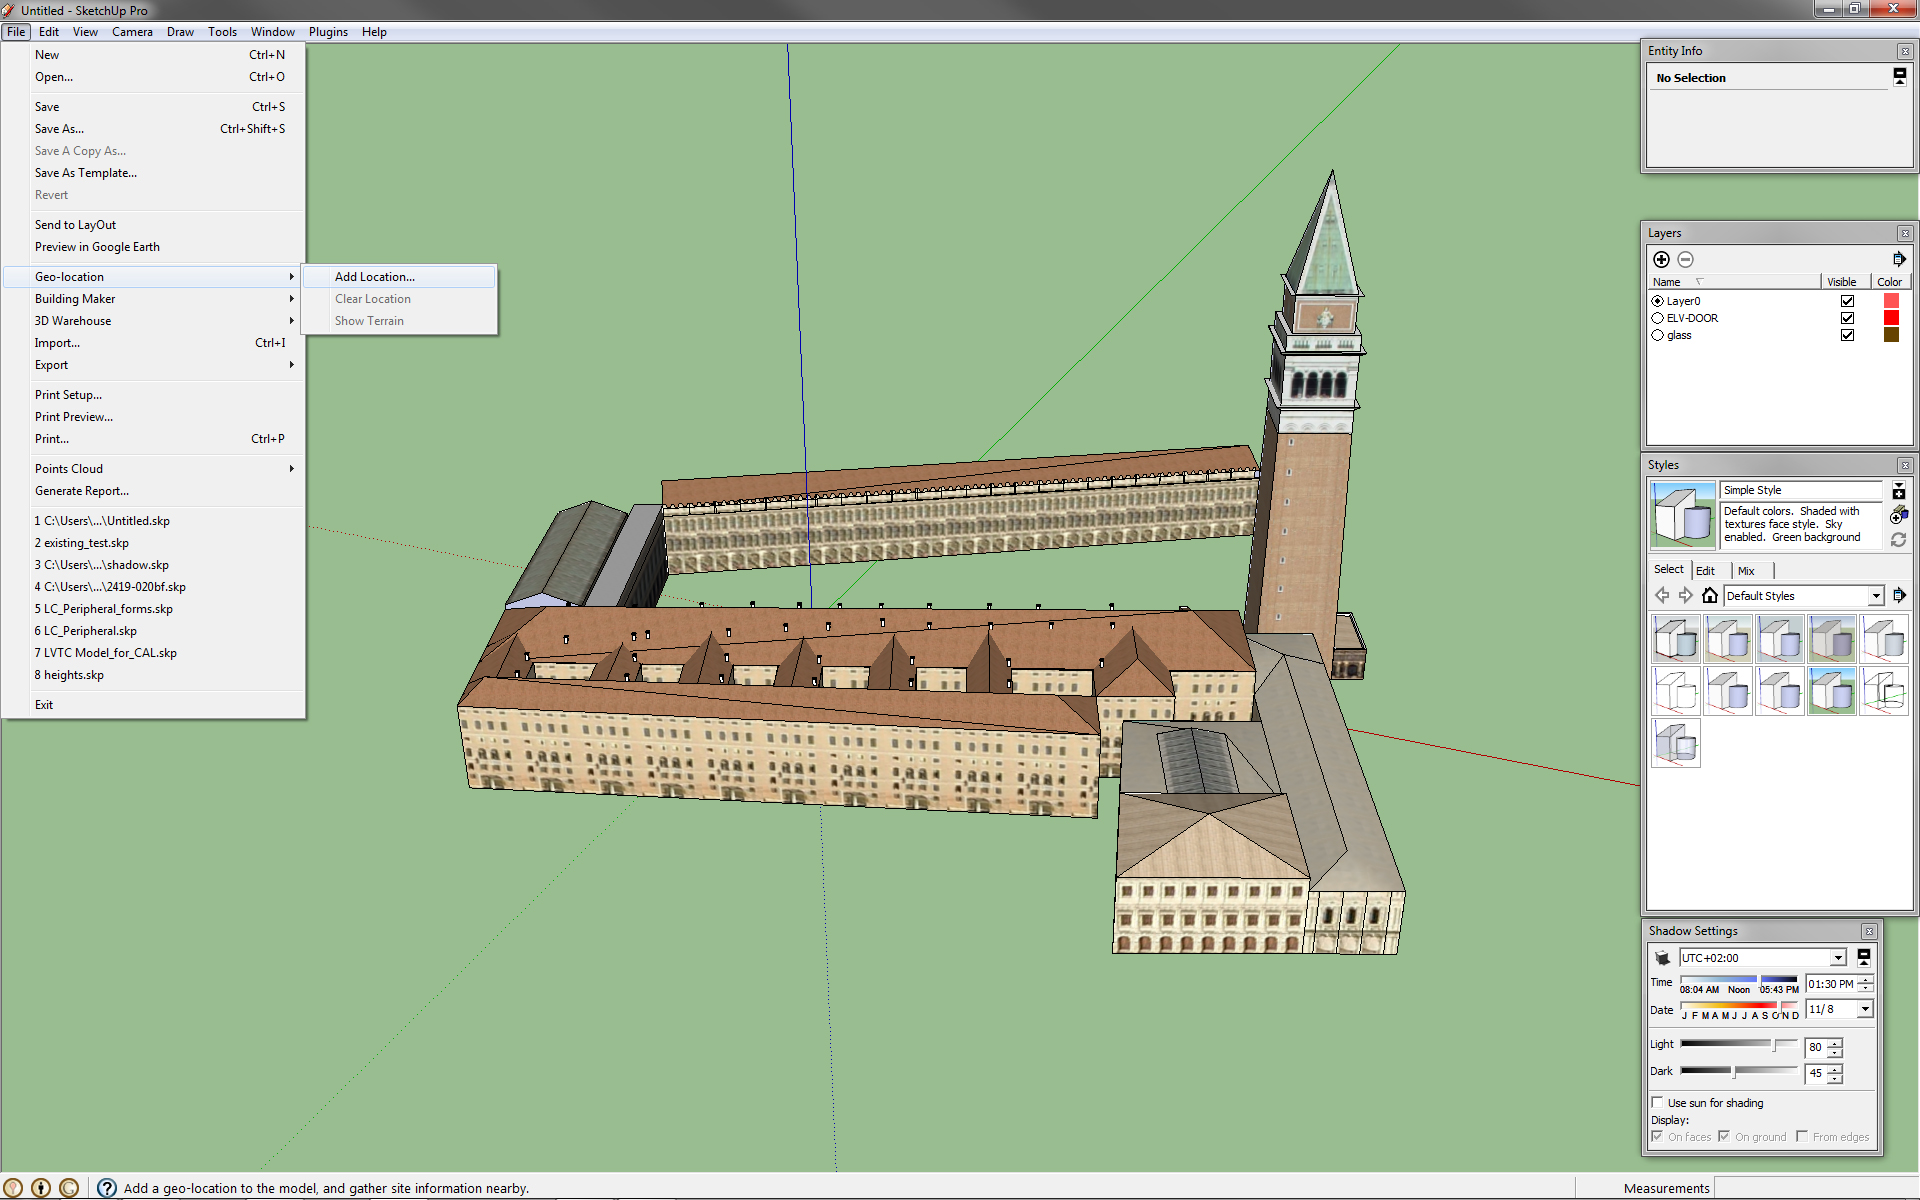Click the Update Style refresh icon
1920x1200 pixels.
[x=1898, y=540]
